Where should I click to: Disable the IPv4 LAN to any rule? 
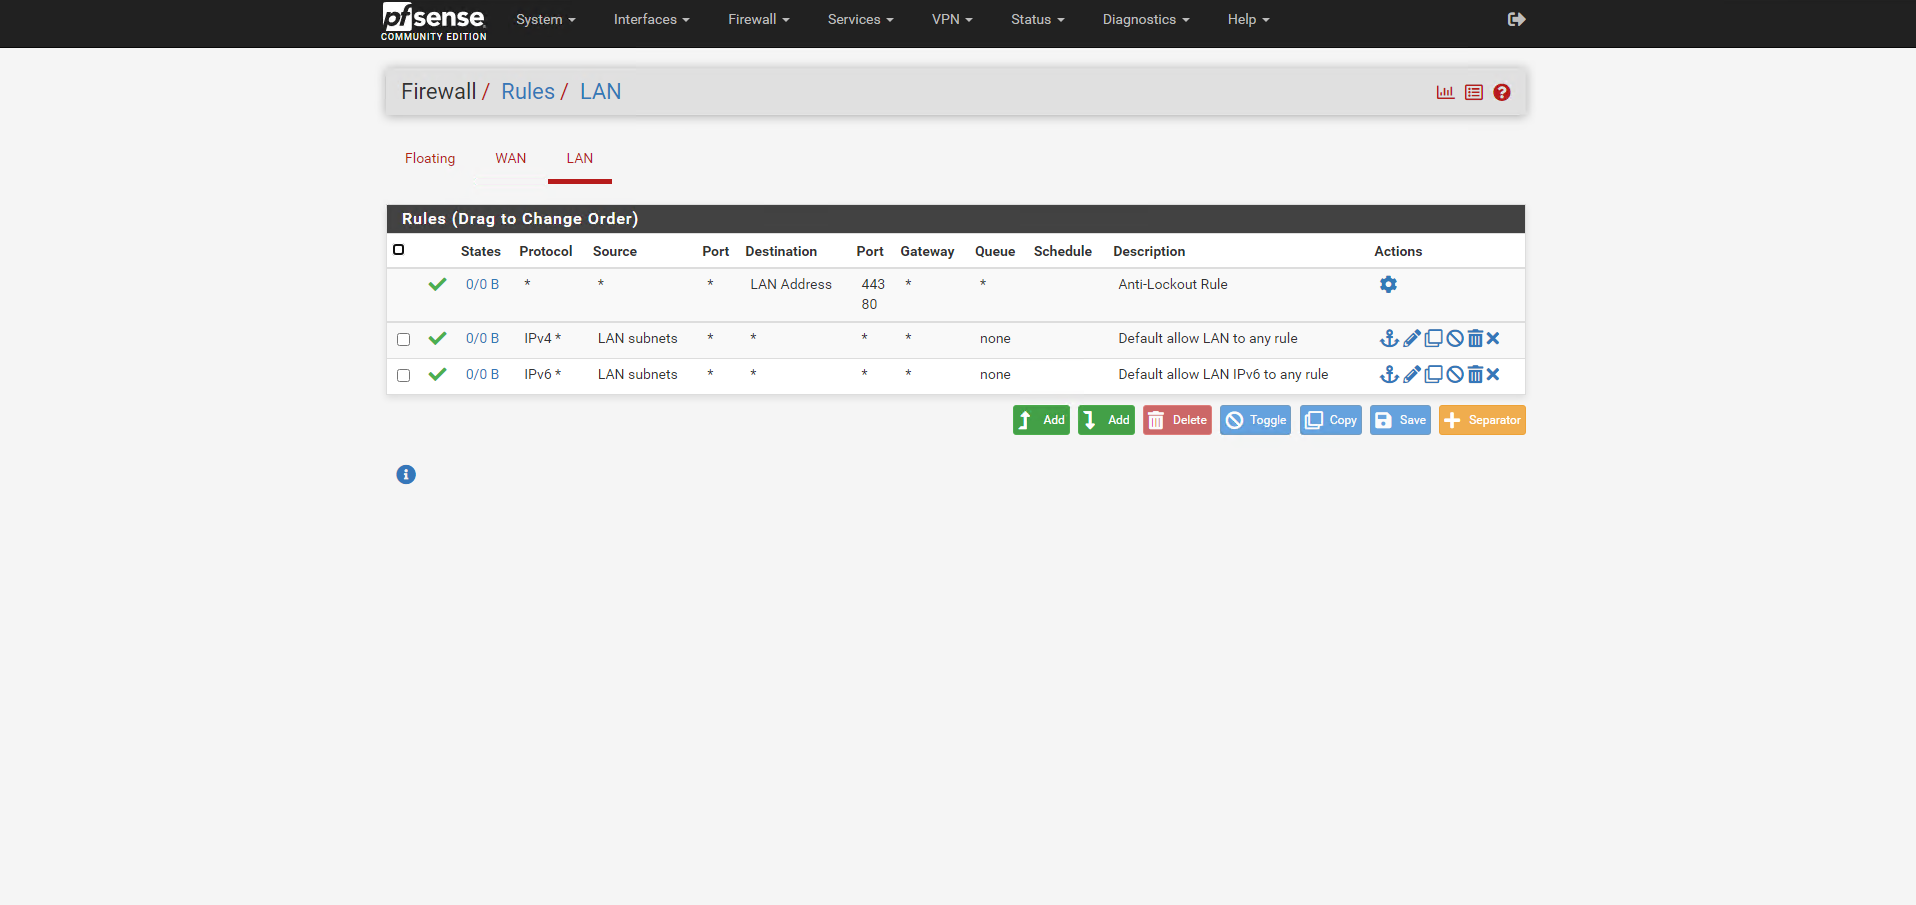coord(1455,339)
